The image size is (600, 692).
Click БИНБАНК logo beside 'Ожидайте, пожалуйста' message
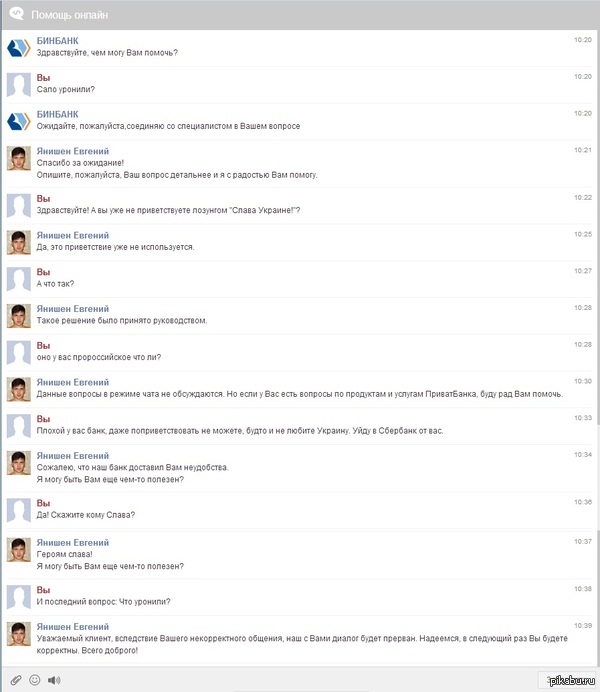tap(19, 122)
